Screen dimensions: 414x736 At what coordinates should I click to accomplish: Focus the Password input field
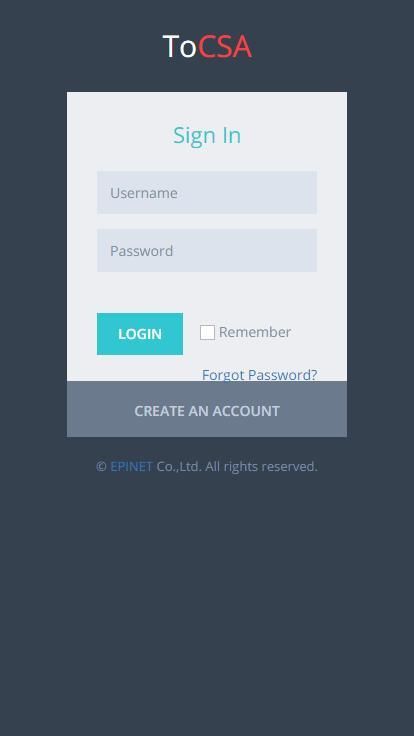click(x=207, y=250)
